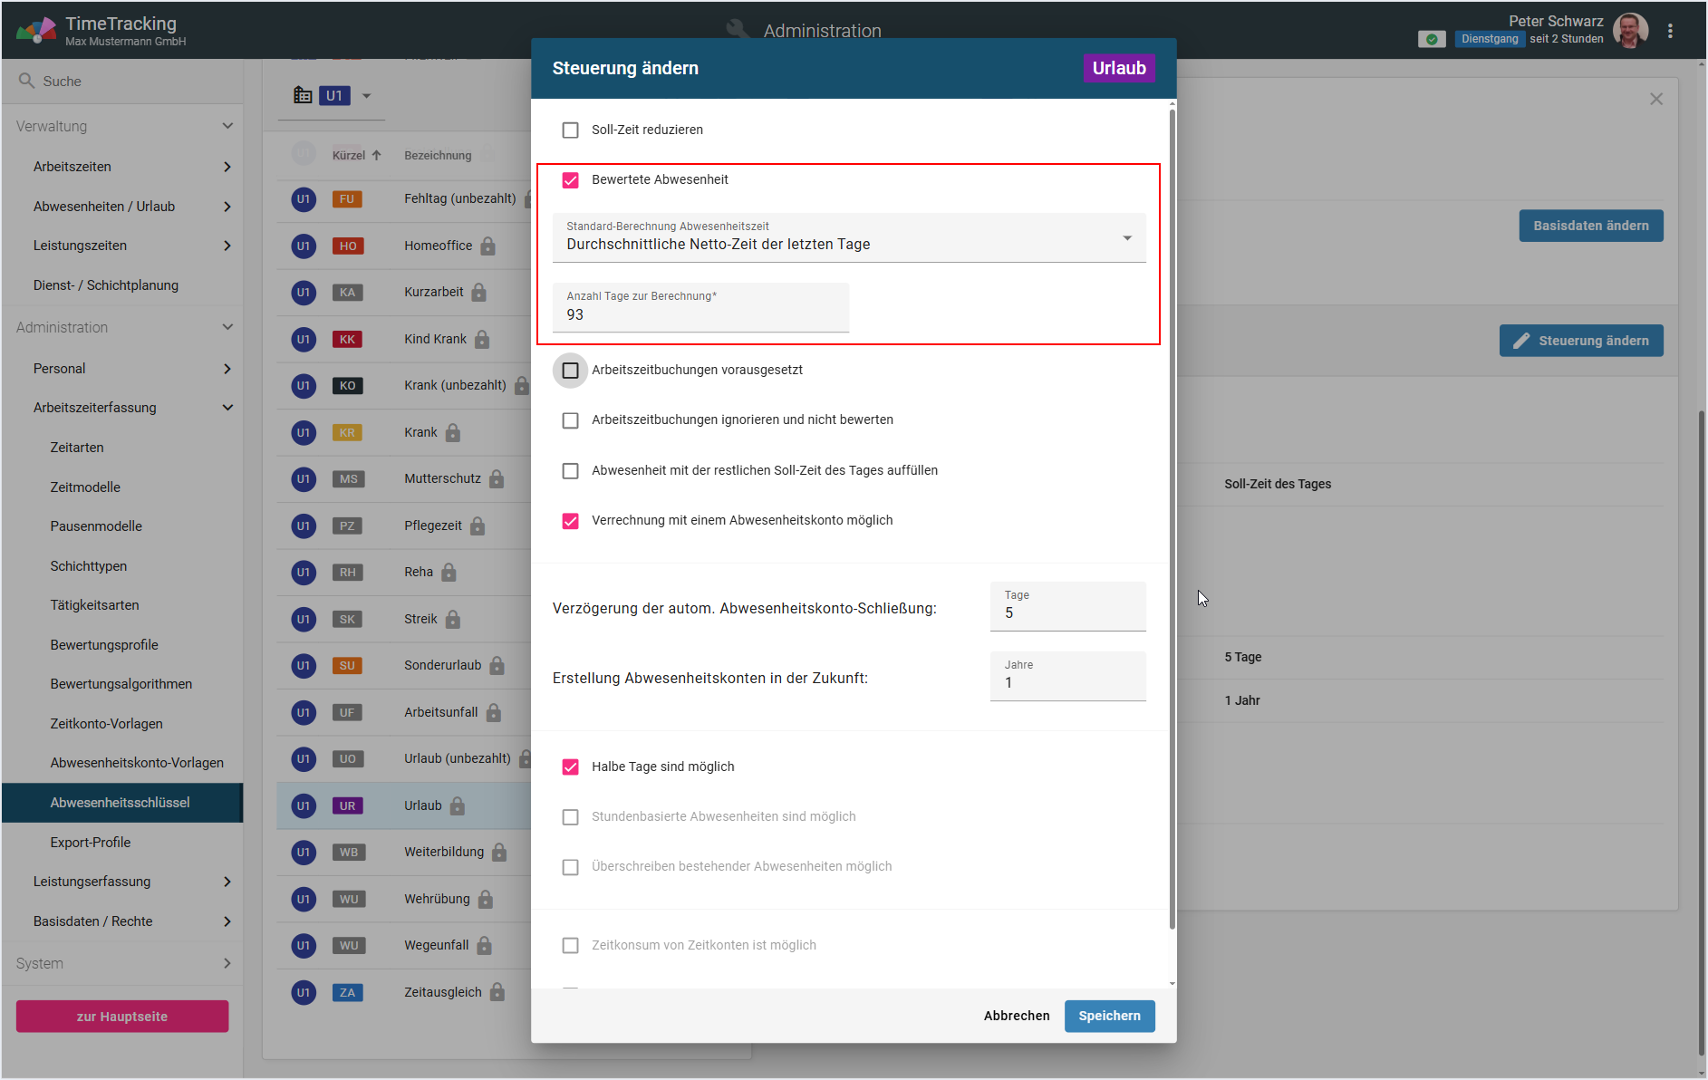Select Bewertungsprofile menu item
The image size is (1708, 1080).
click(104, 645)
